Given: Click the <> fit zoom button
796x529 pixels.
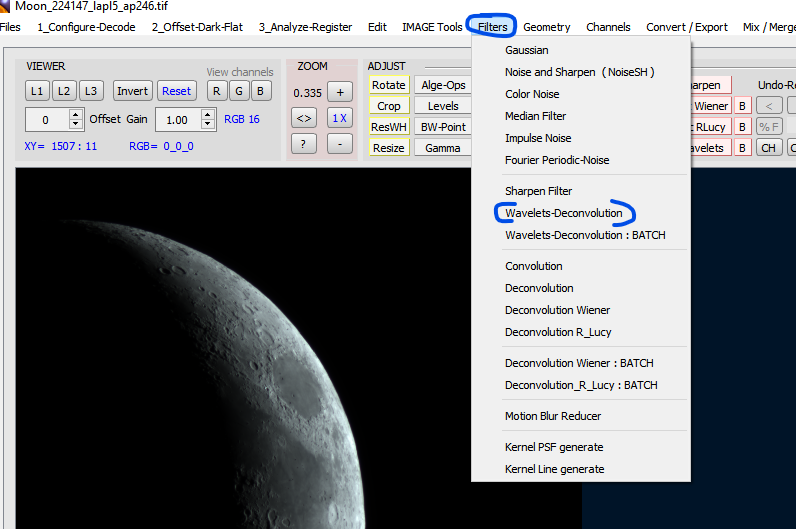Looking at the screenshot, I should (304, 118).
